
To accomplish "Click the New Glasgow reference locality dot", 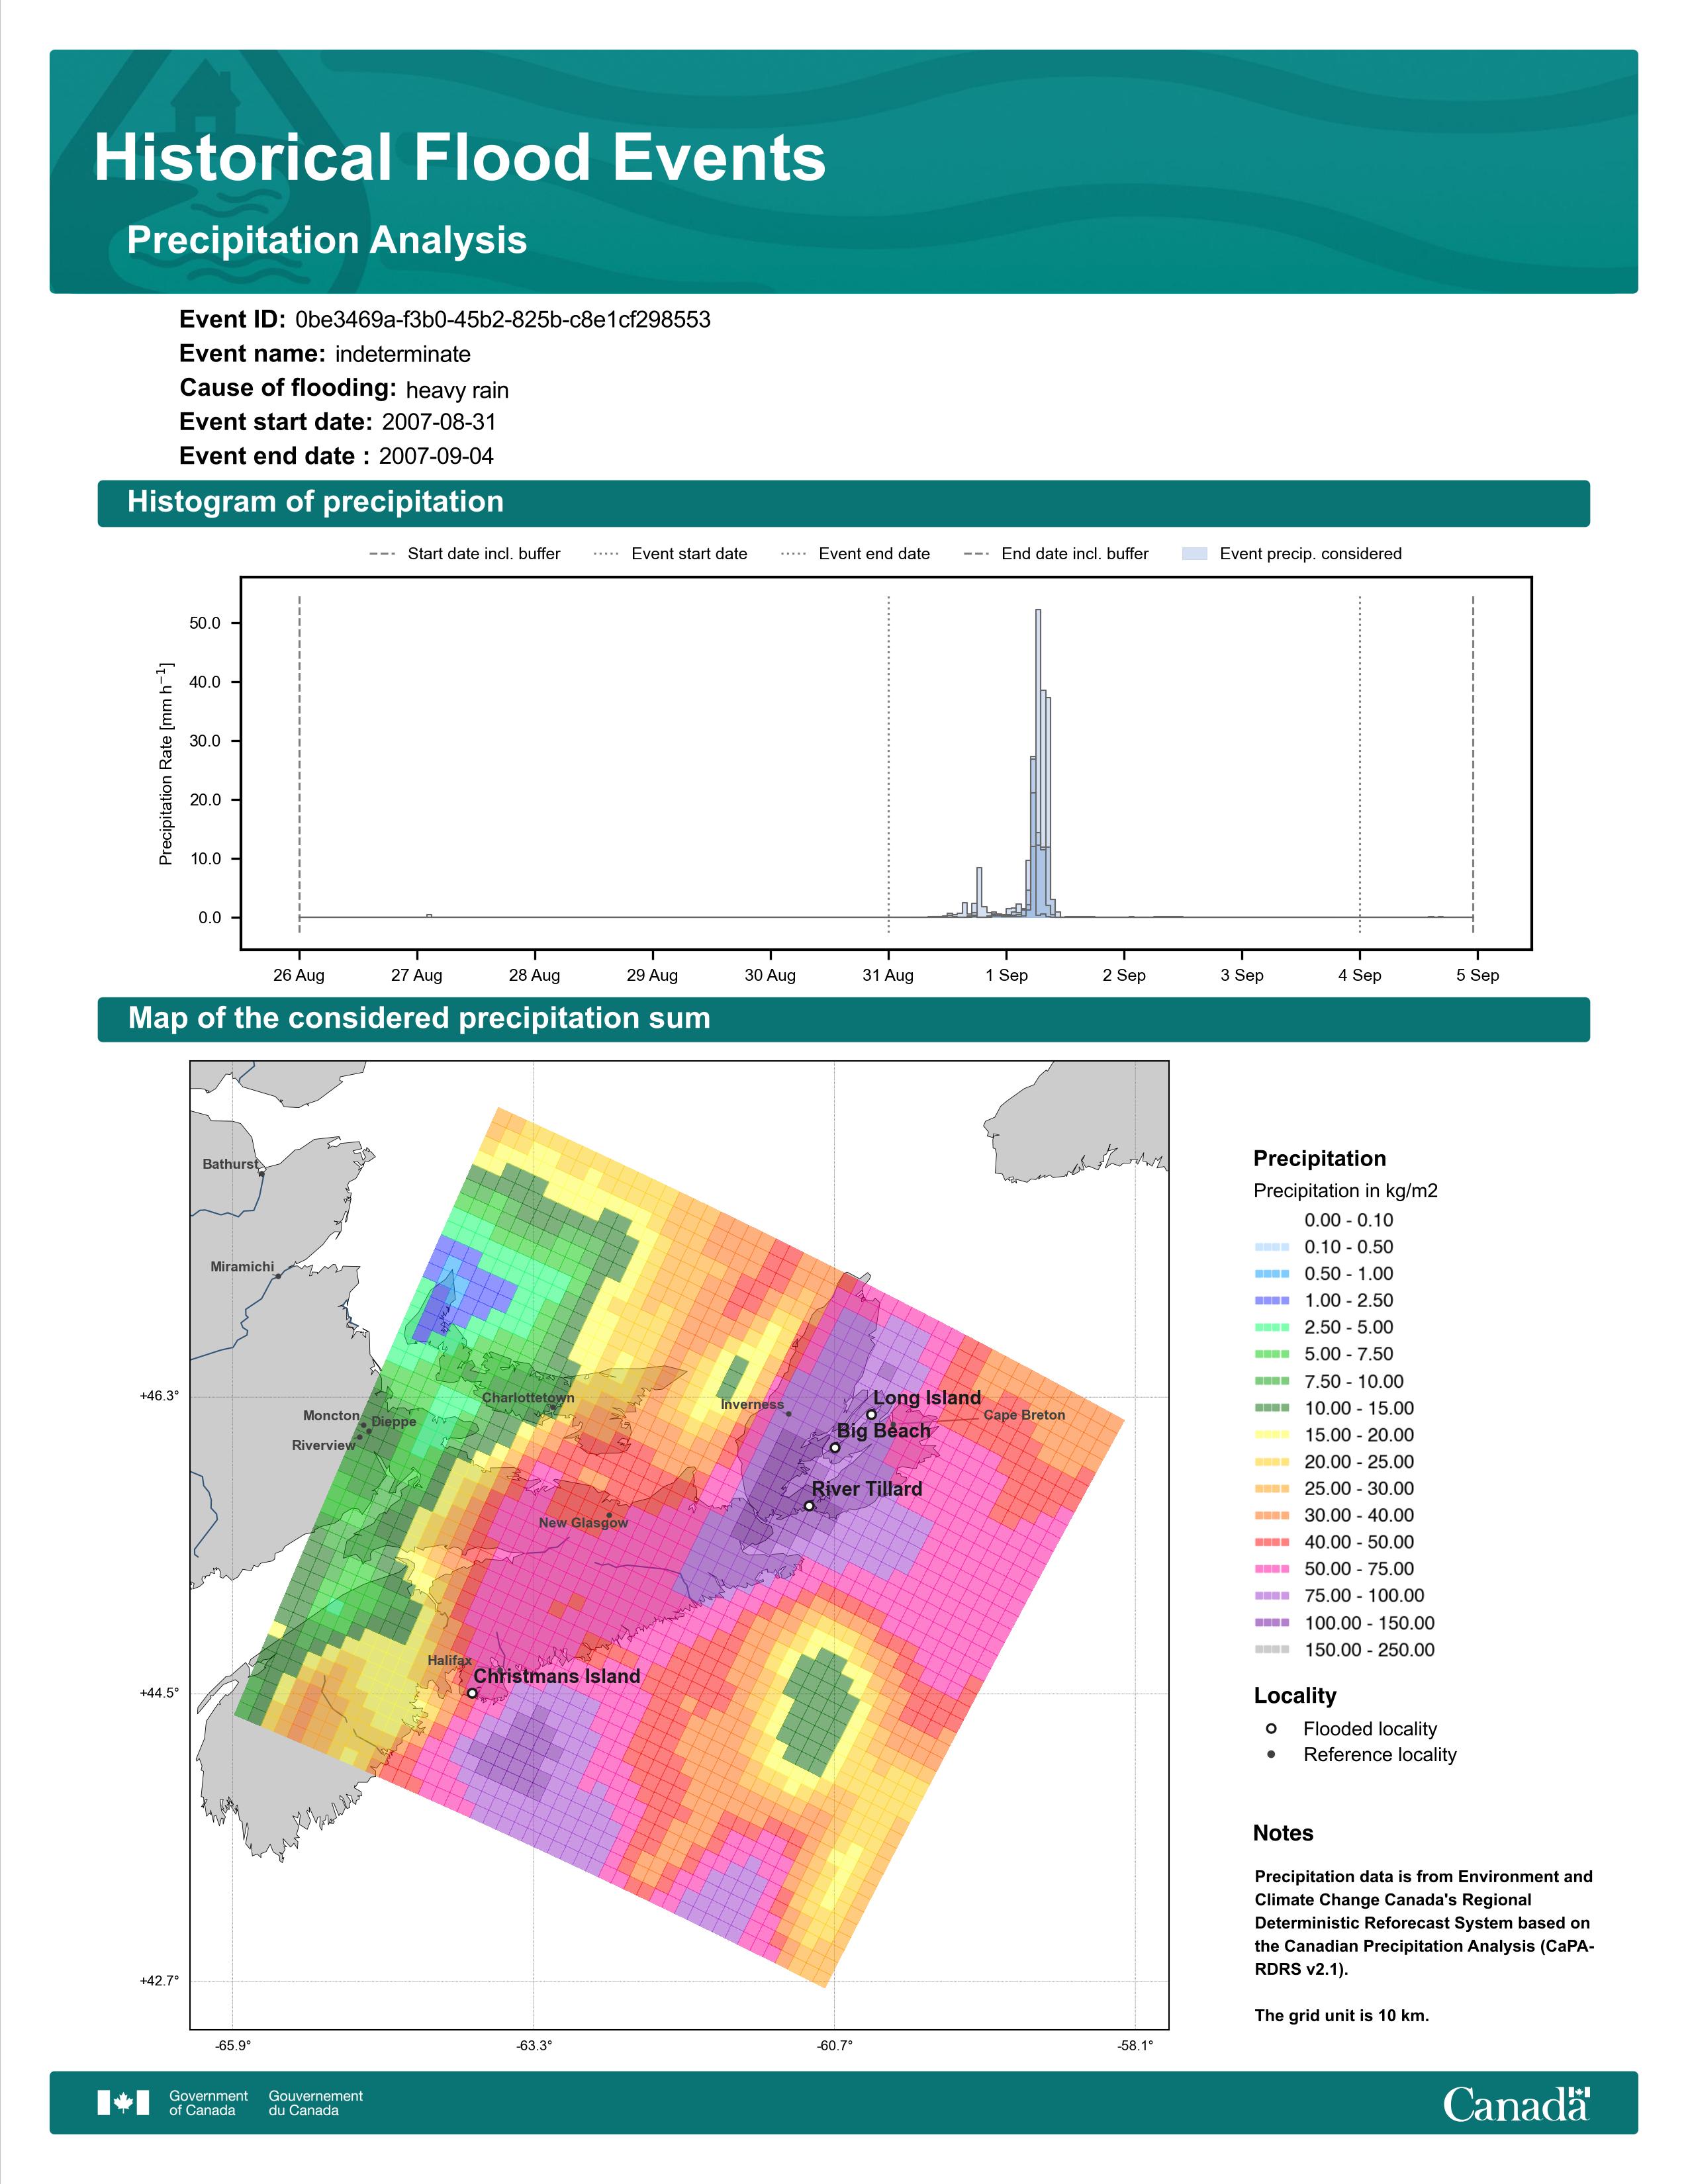I will coord(609,1515).
